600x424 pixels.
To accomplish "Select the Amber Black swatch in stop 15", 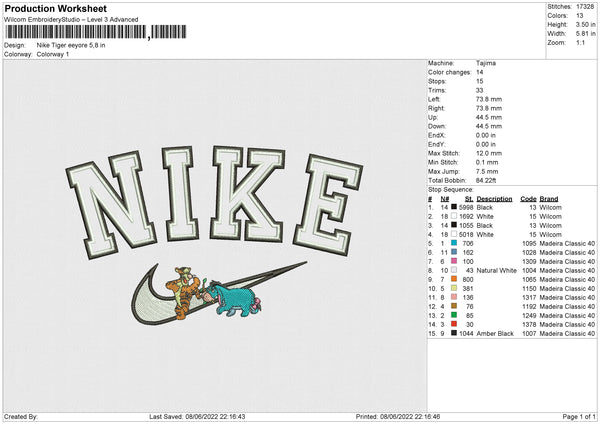I will [x=454, y=333].
